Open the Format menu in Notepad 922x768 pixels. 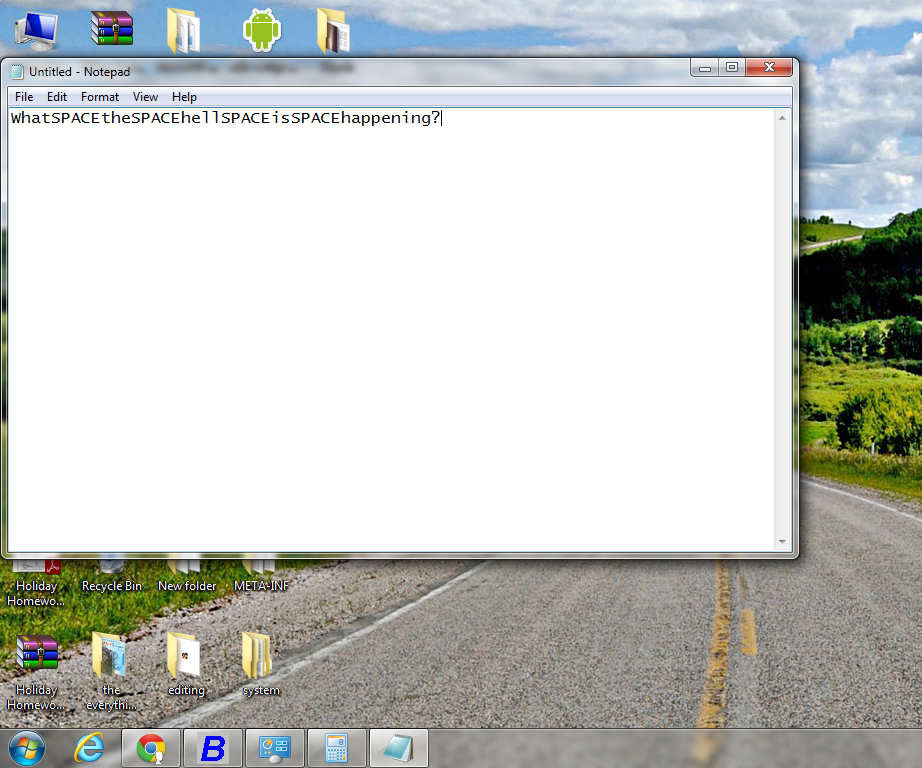click(100, 97)
